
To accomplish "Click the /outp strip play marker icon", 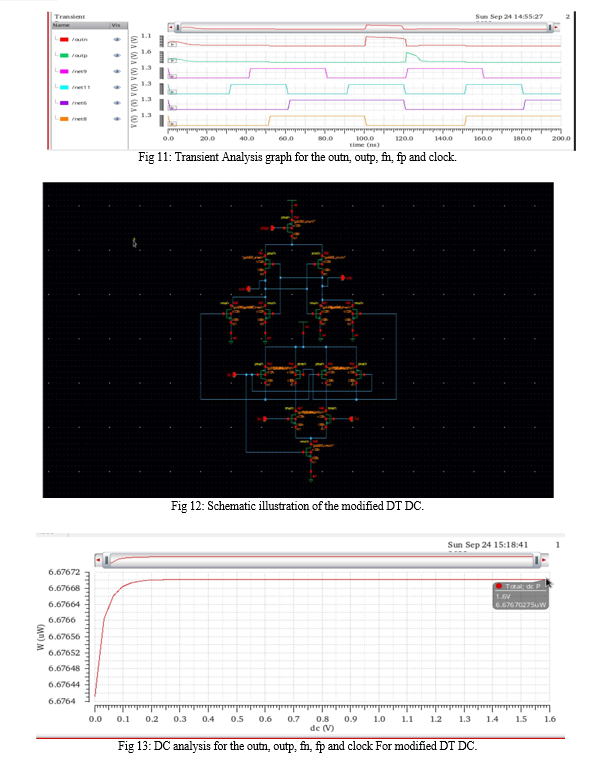I will click(172, 60).
